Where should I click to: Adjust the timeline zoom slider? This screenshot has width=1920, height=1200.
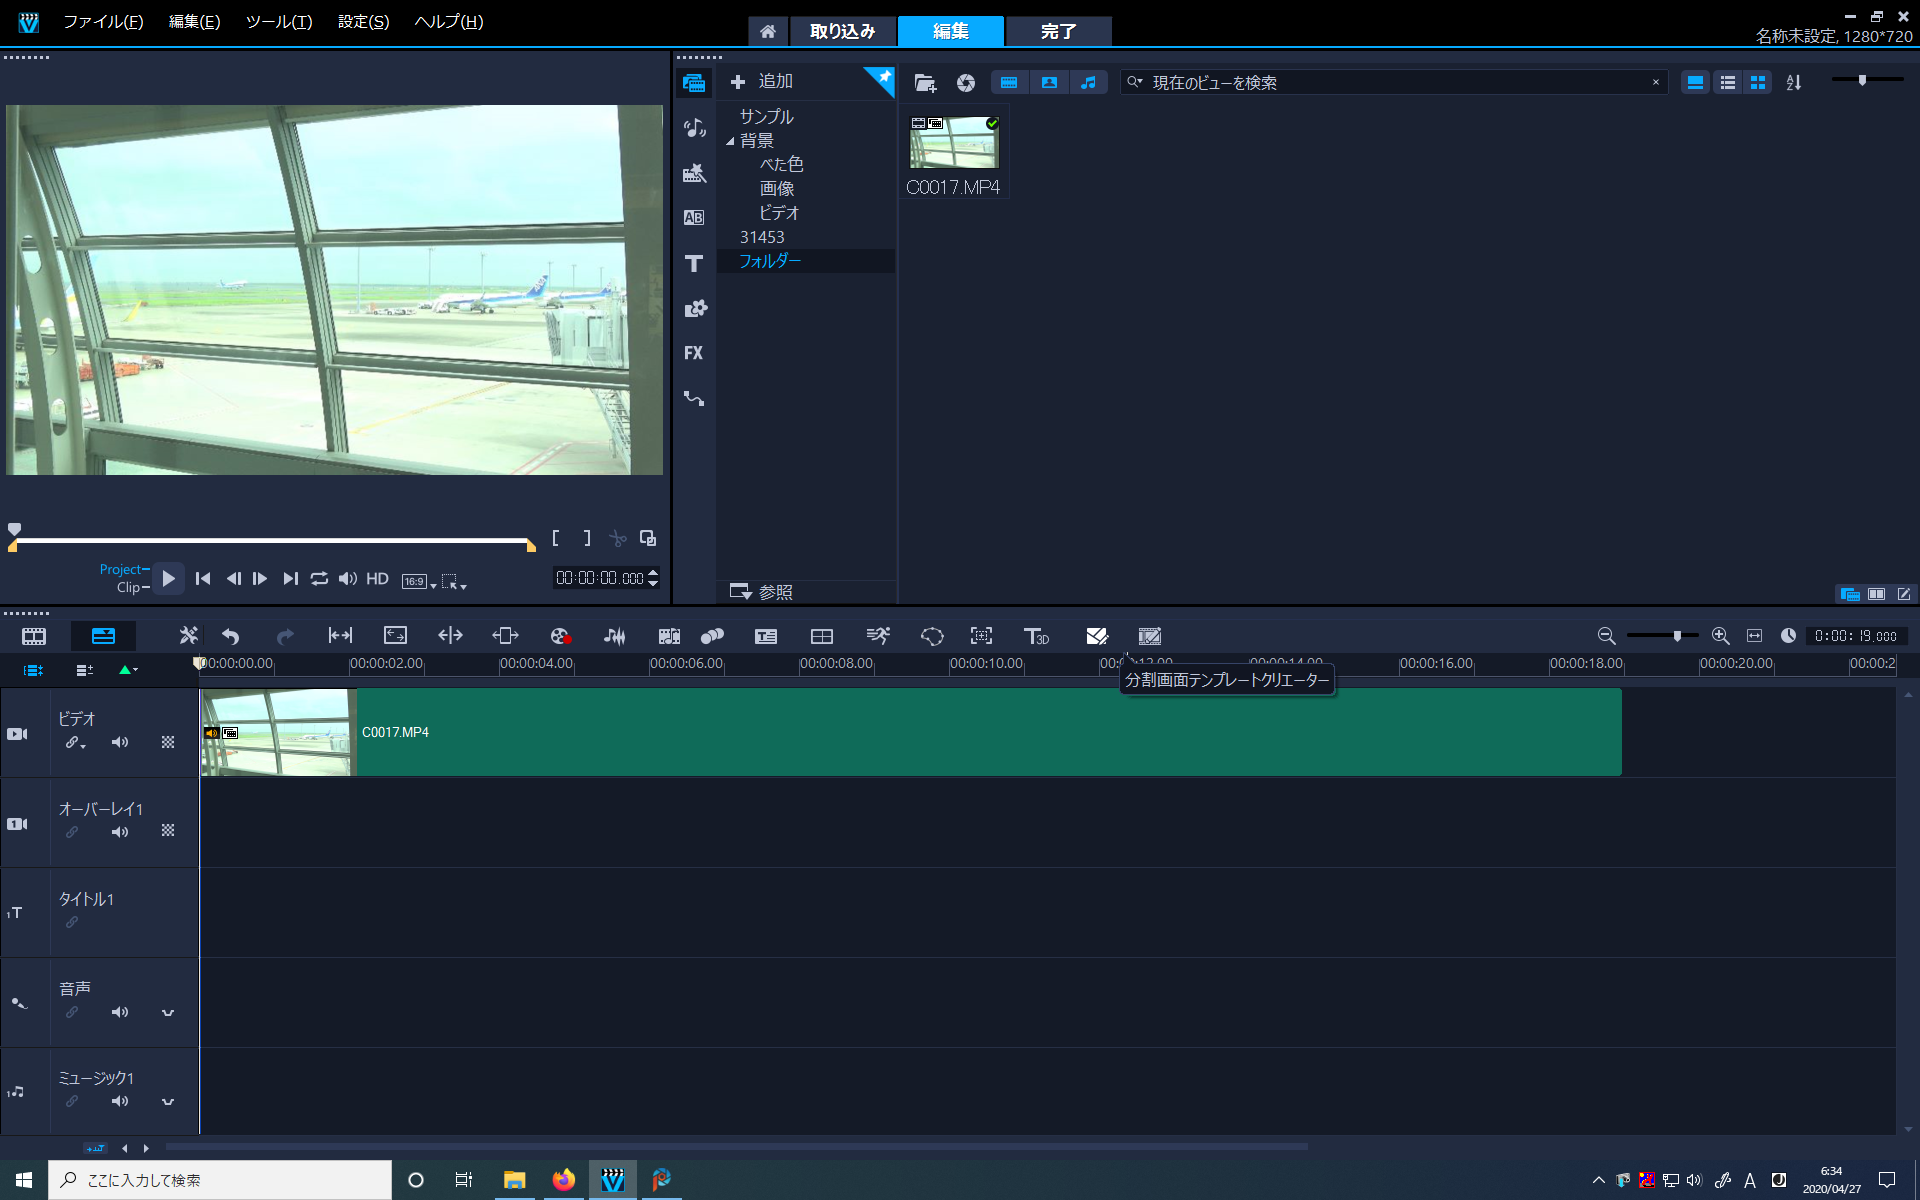click(1677, 636)
